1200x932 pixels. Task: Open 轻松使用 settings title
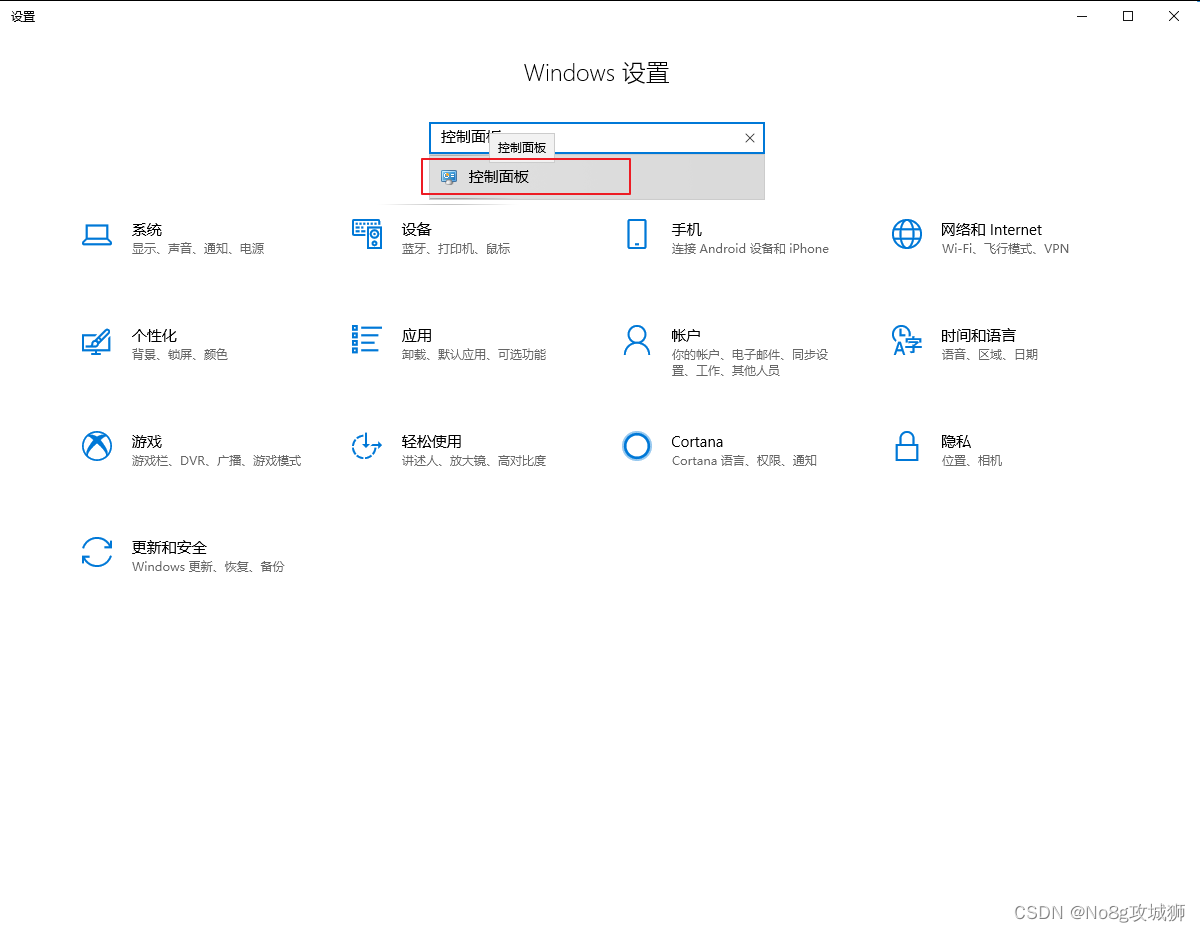point(432,442)
